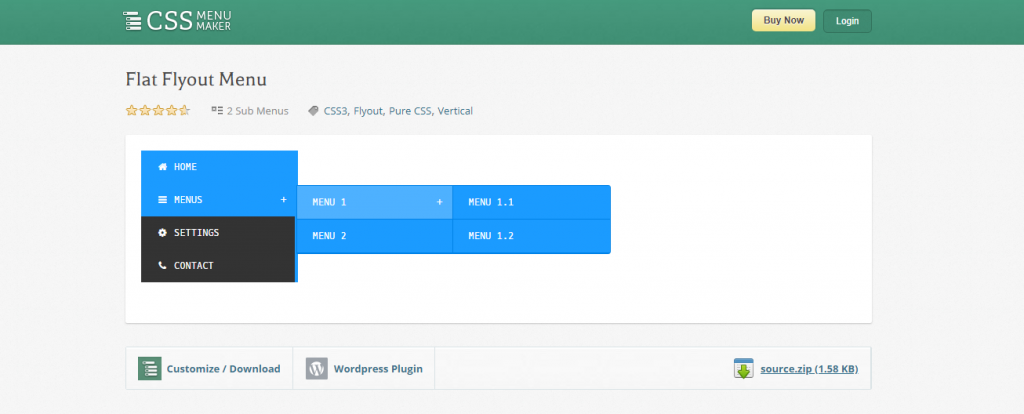Choose MENU 1.1 submenu item
Viewport: 1024px width, 414px height.
pyautogui.click(x=532, y=202)
